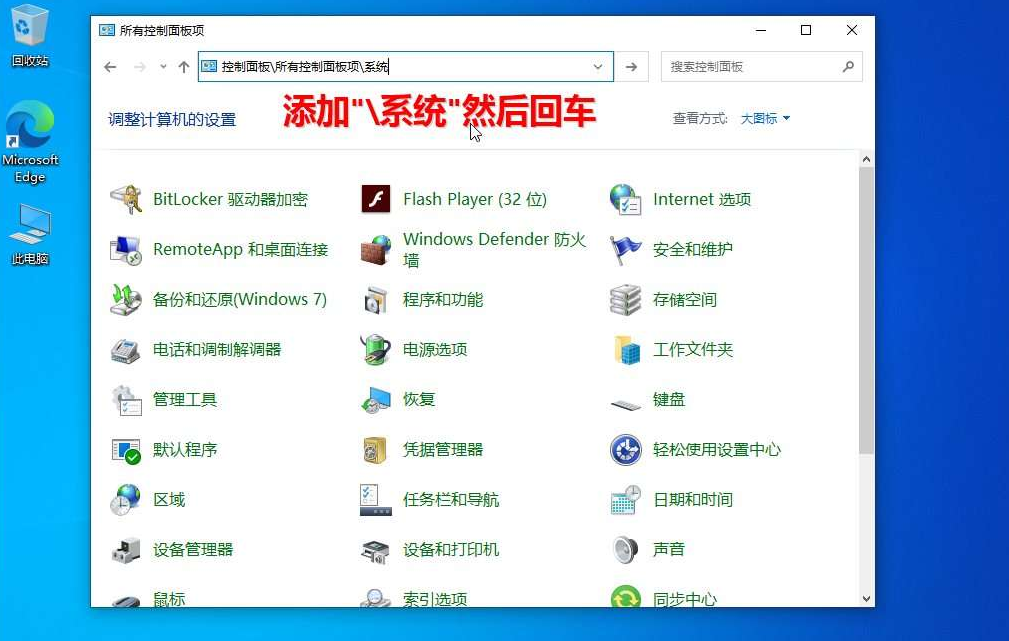Open RemoteApp 和桌面连接 icon
Screen dimensions: 1009x641
[125, 250]
